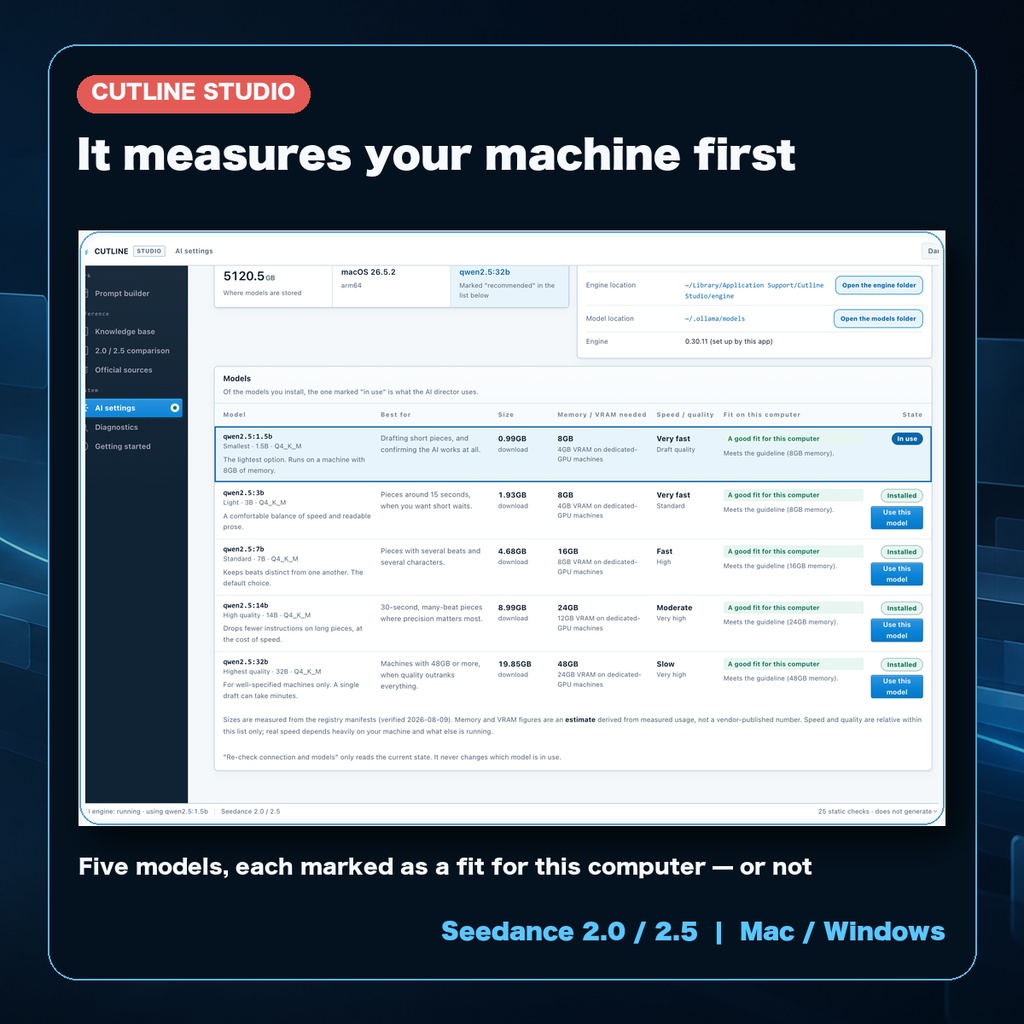Select the qwen2.5:1.5b model name

click(248, 436)
